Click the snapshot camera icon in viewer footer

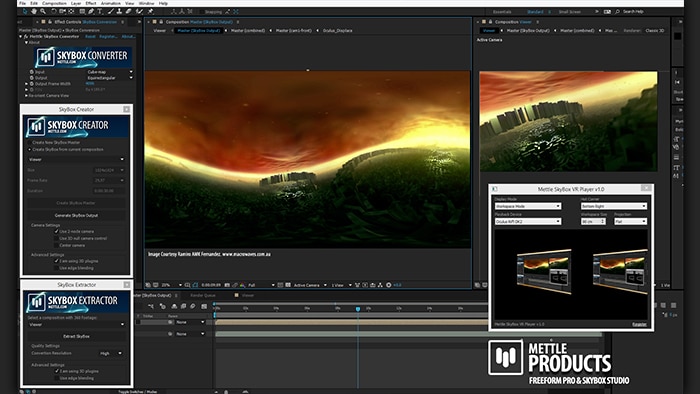click(227, 285)
